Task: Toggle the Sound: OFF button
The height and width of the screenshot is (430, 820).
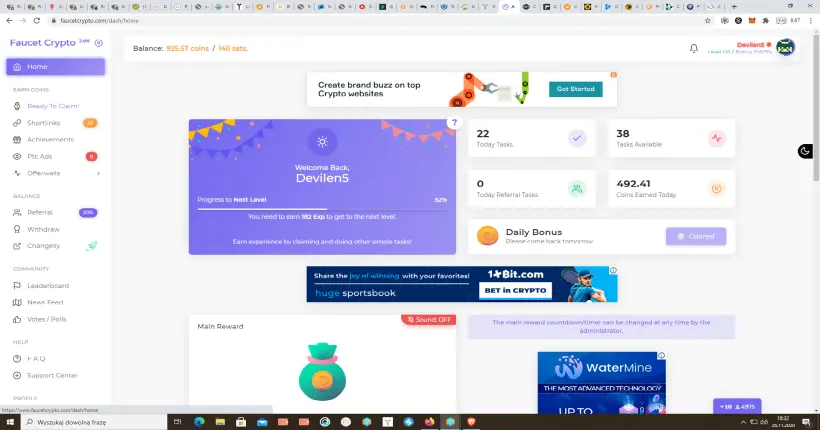Action: point(429,320)
